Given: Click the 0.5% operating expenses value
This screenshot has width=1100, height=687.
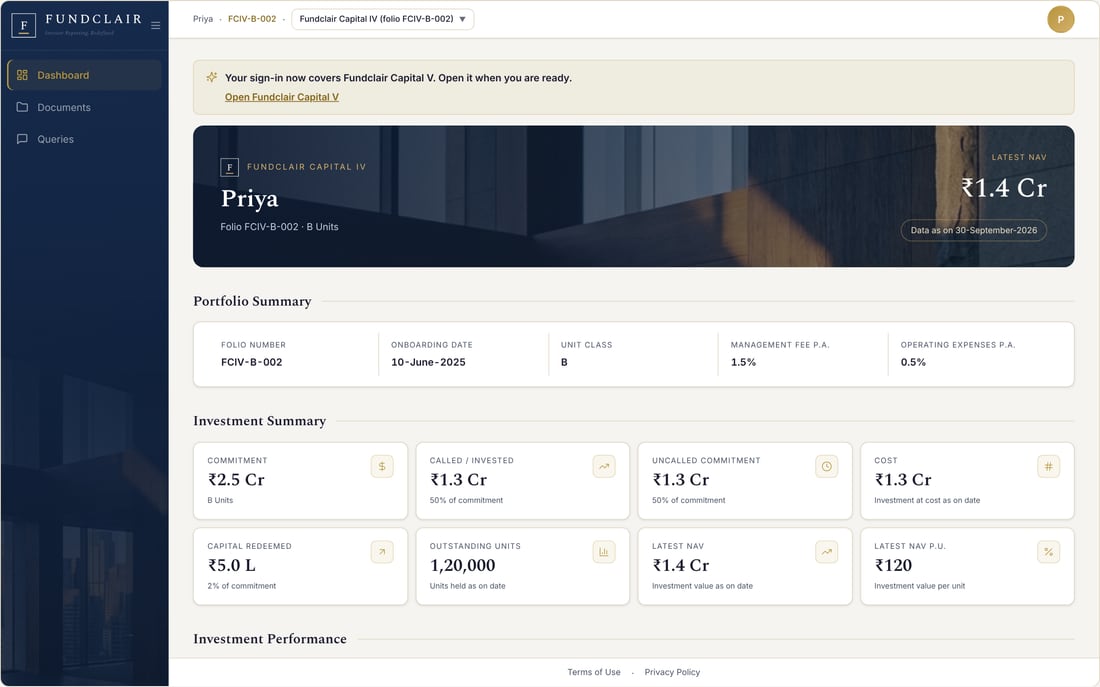Looking at the screenshot, I should coord(913,362).
